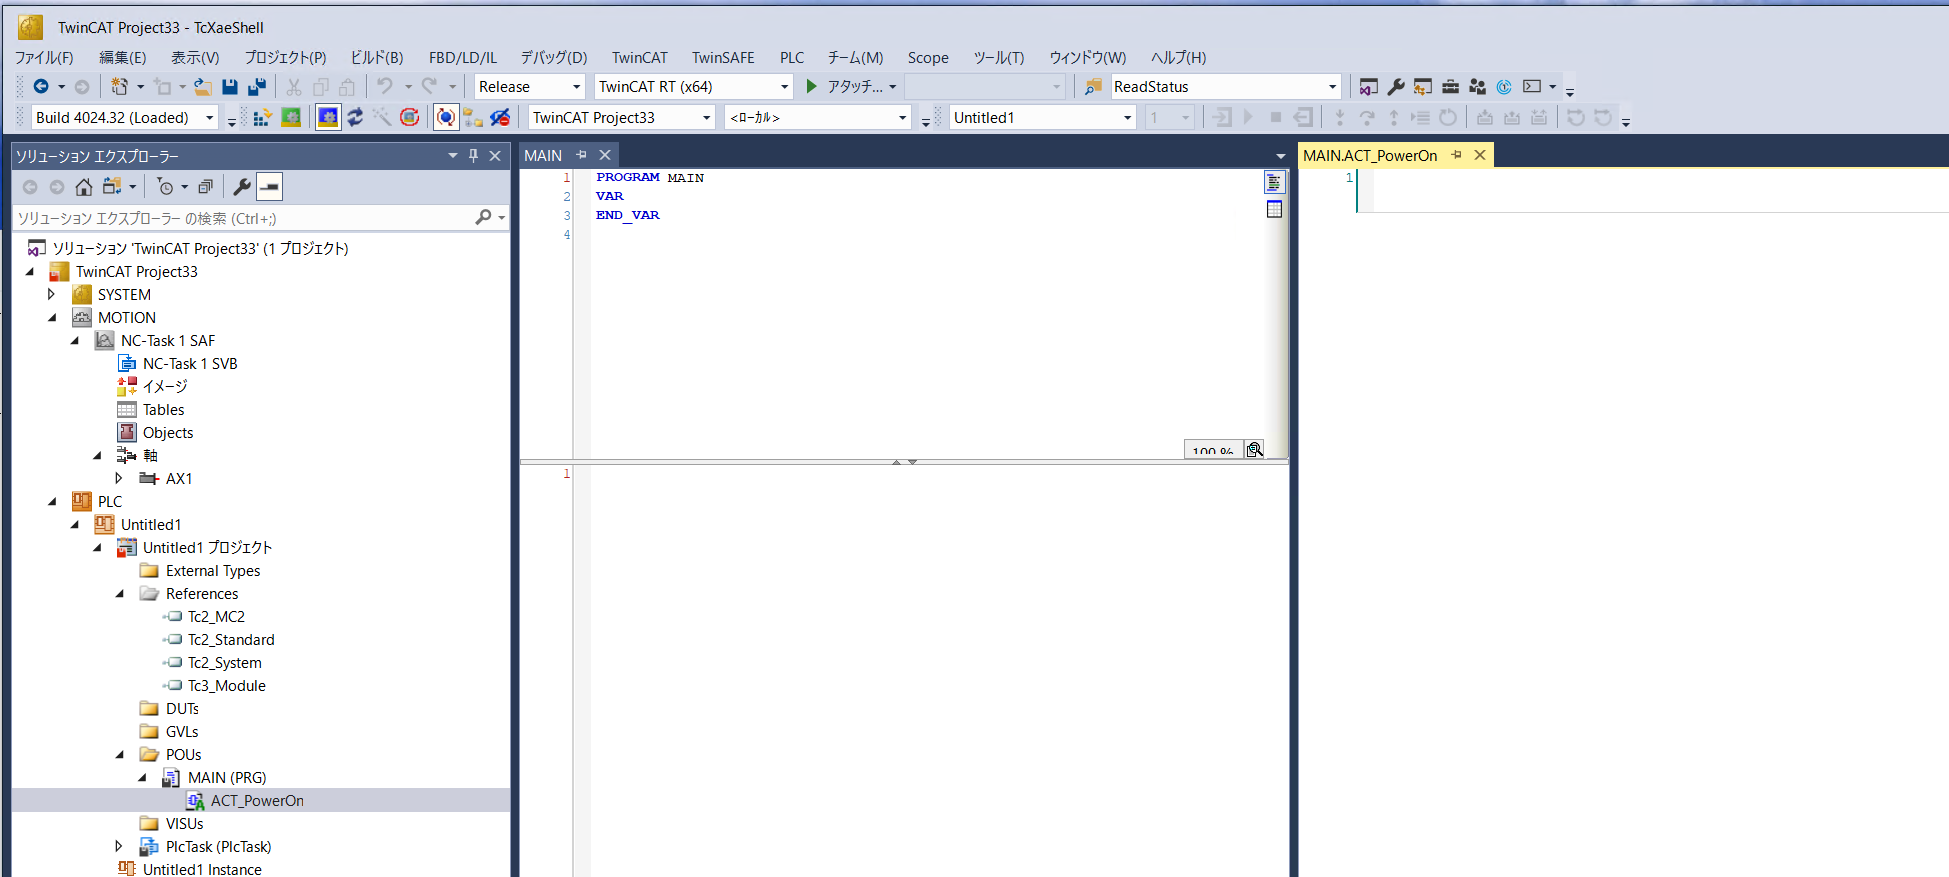1949x877 pixels.
Task: Click the Solution Explorer search field
Action: [244, 218]
